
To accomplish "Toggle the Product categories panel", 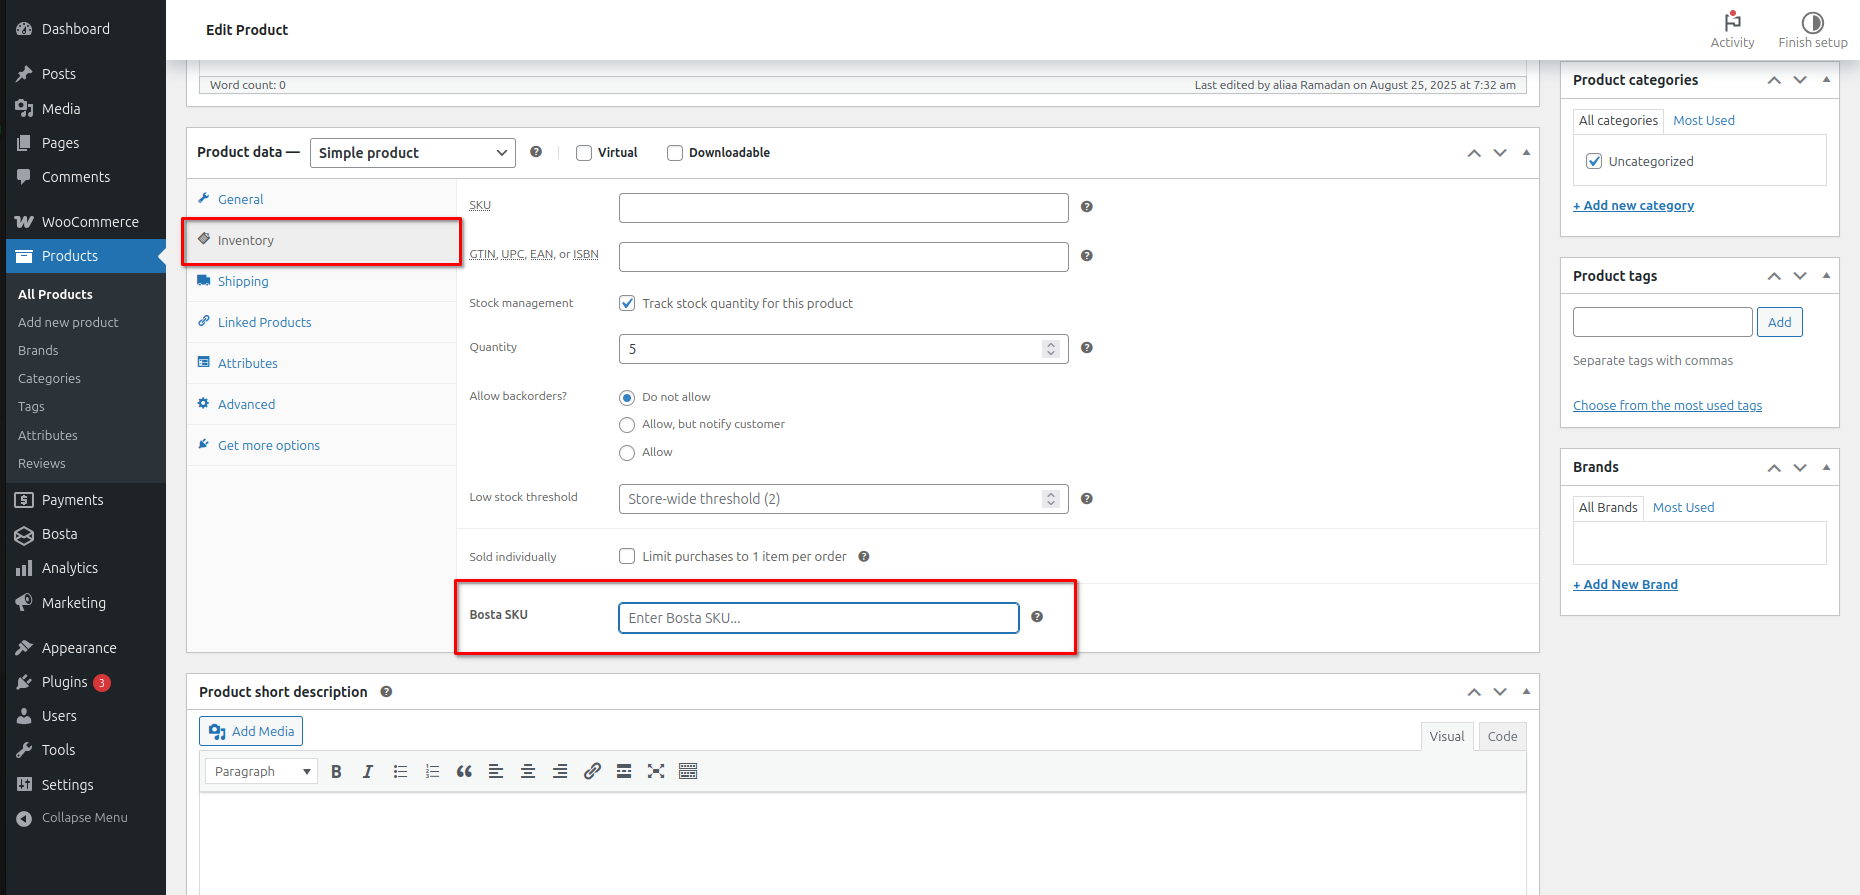I will point(1826,80).
